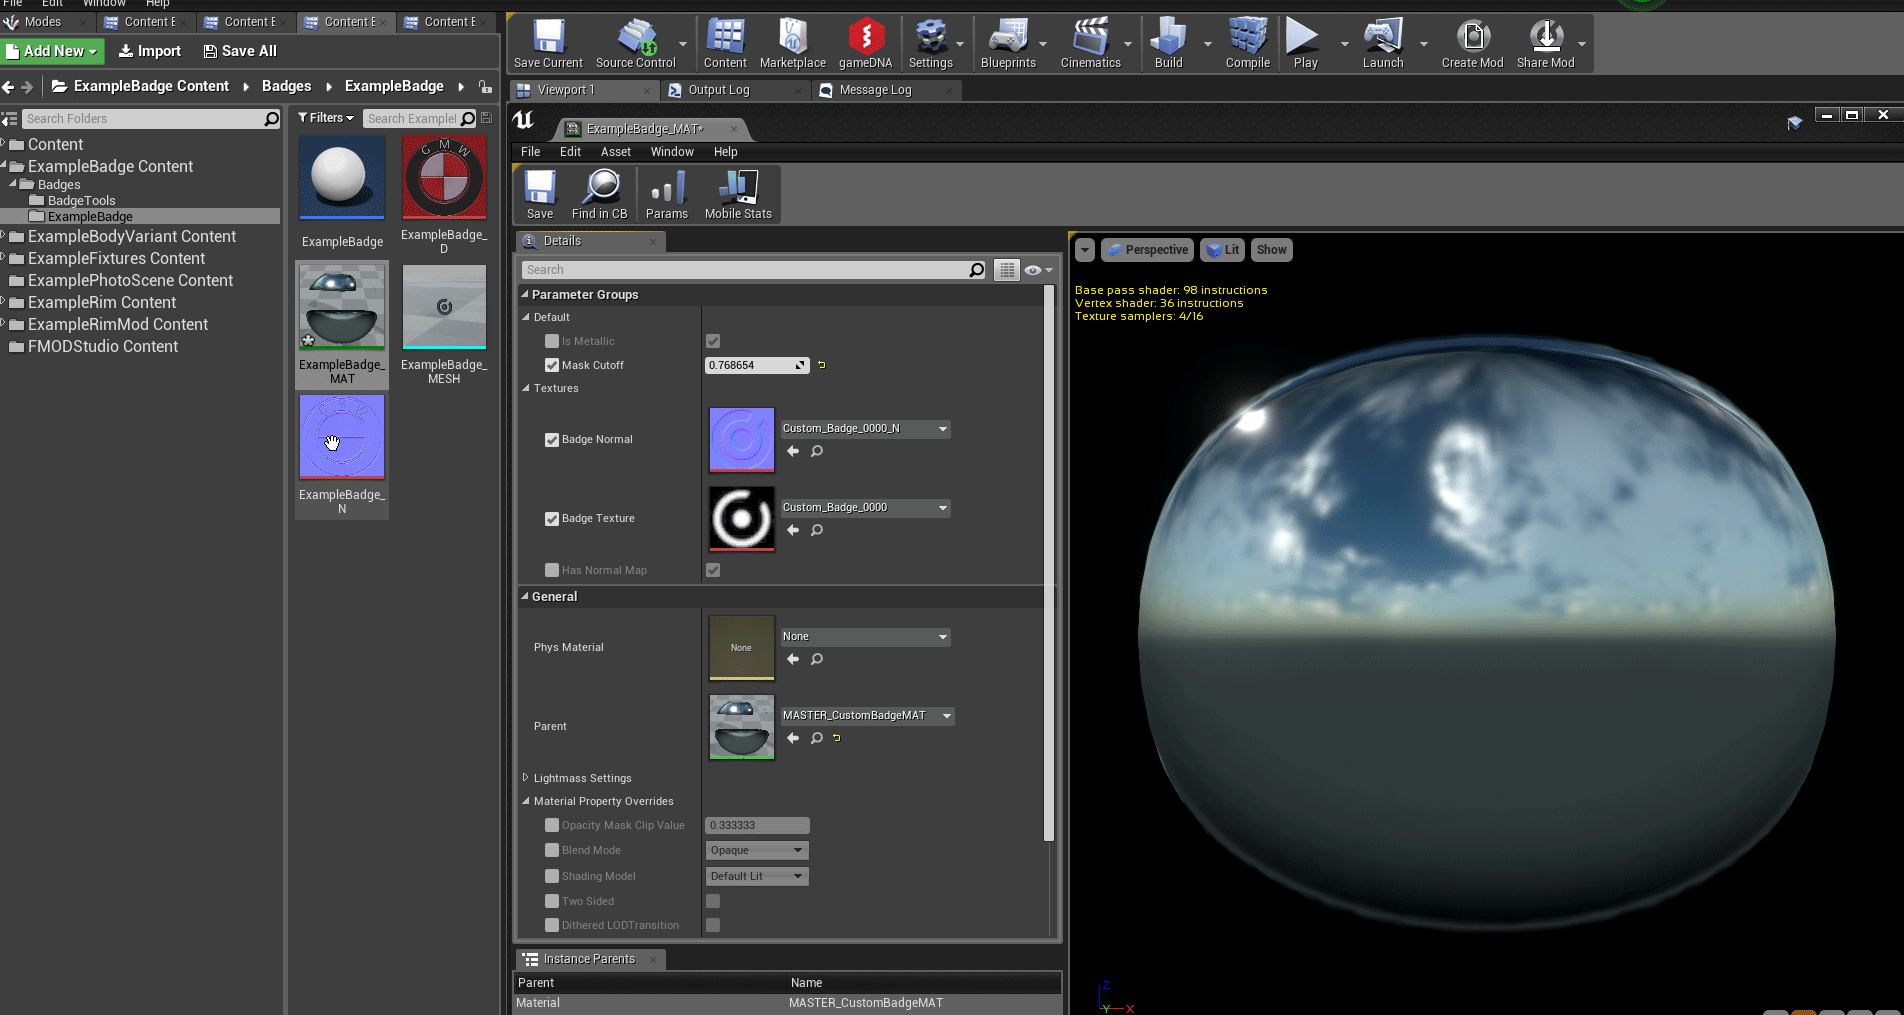Uncheck the Badge Normal parameter
The height and width of the screenshot is (1015, 1904).
point(552,440)
